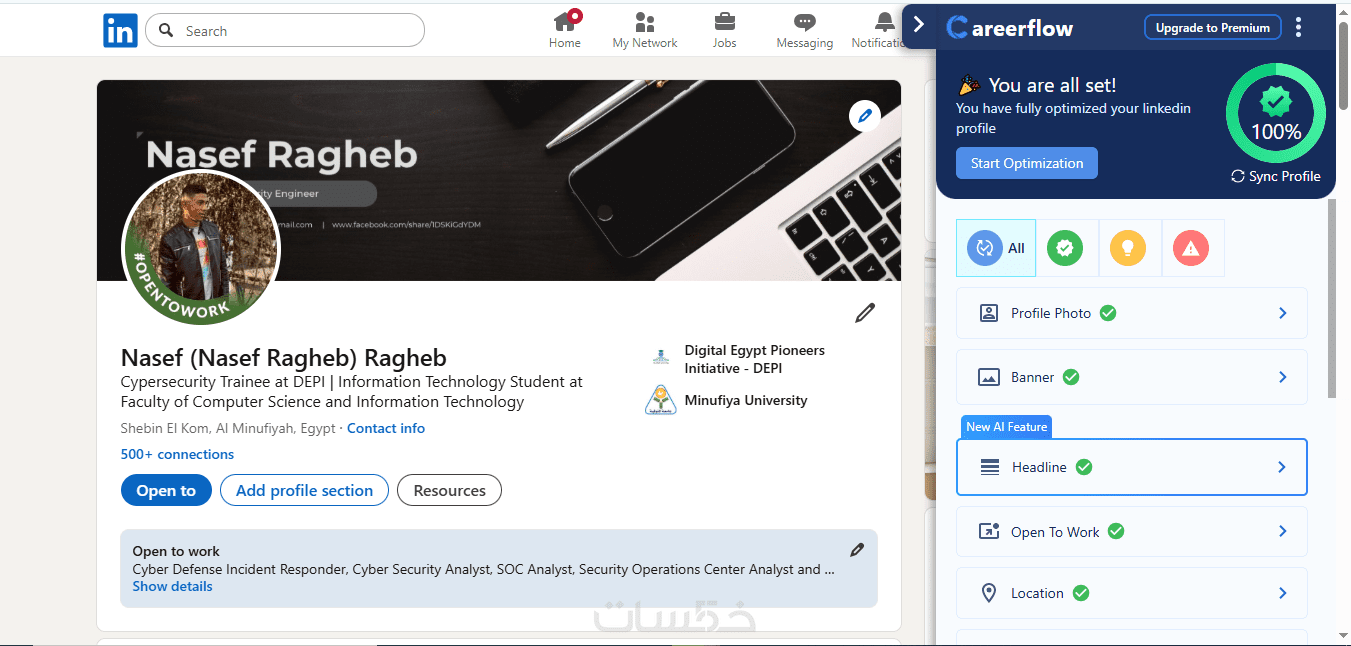
Task: Click the profile name Nasef Ragheb heading
Action: [x=284, y=358]
